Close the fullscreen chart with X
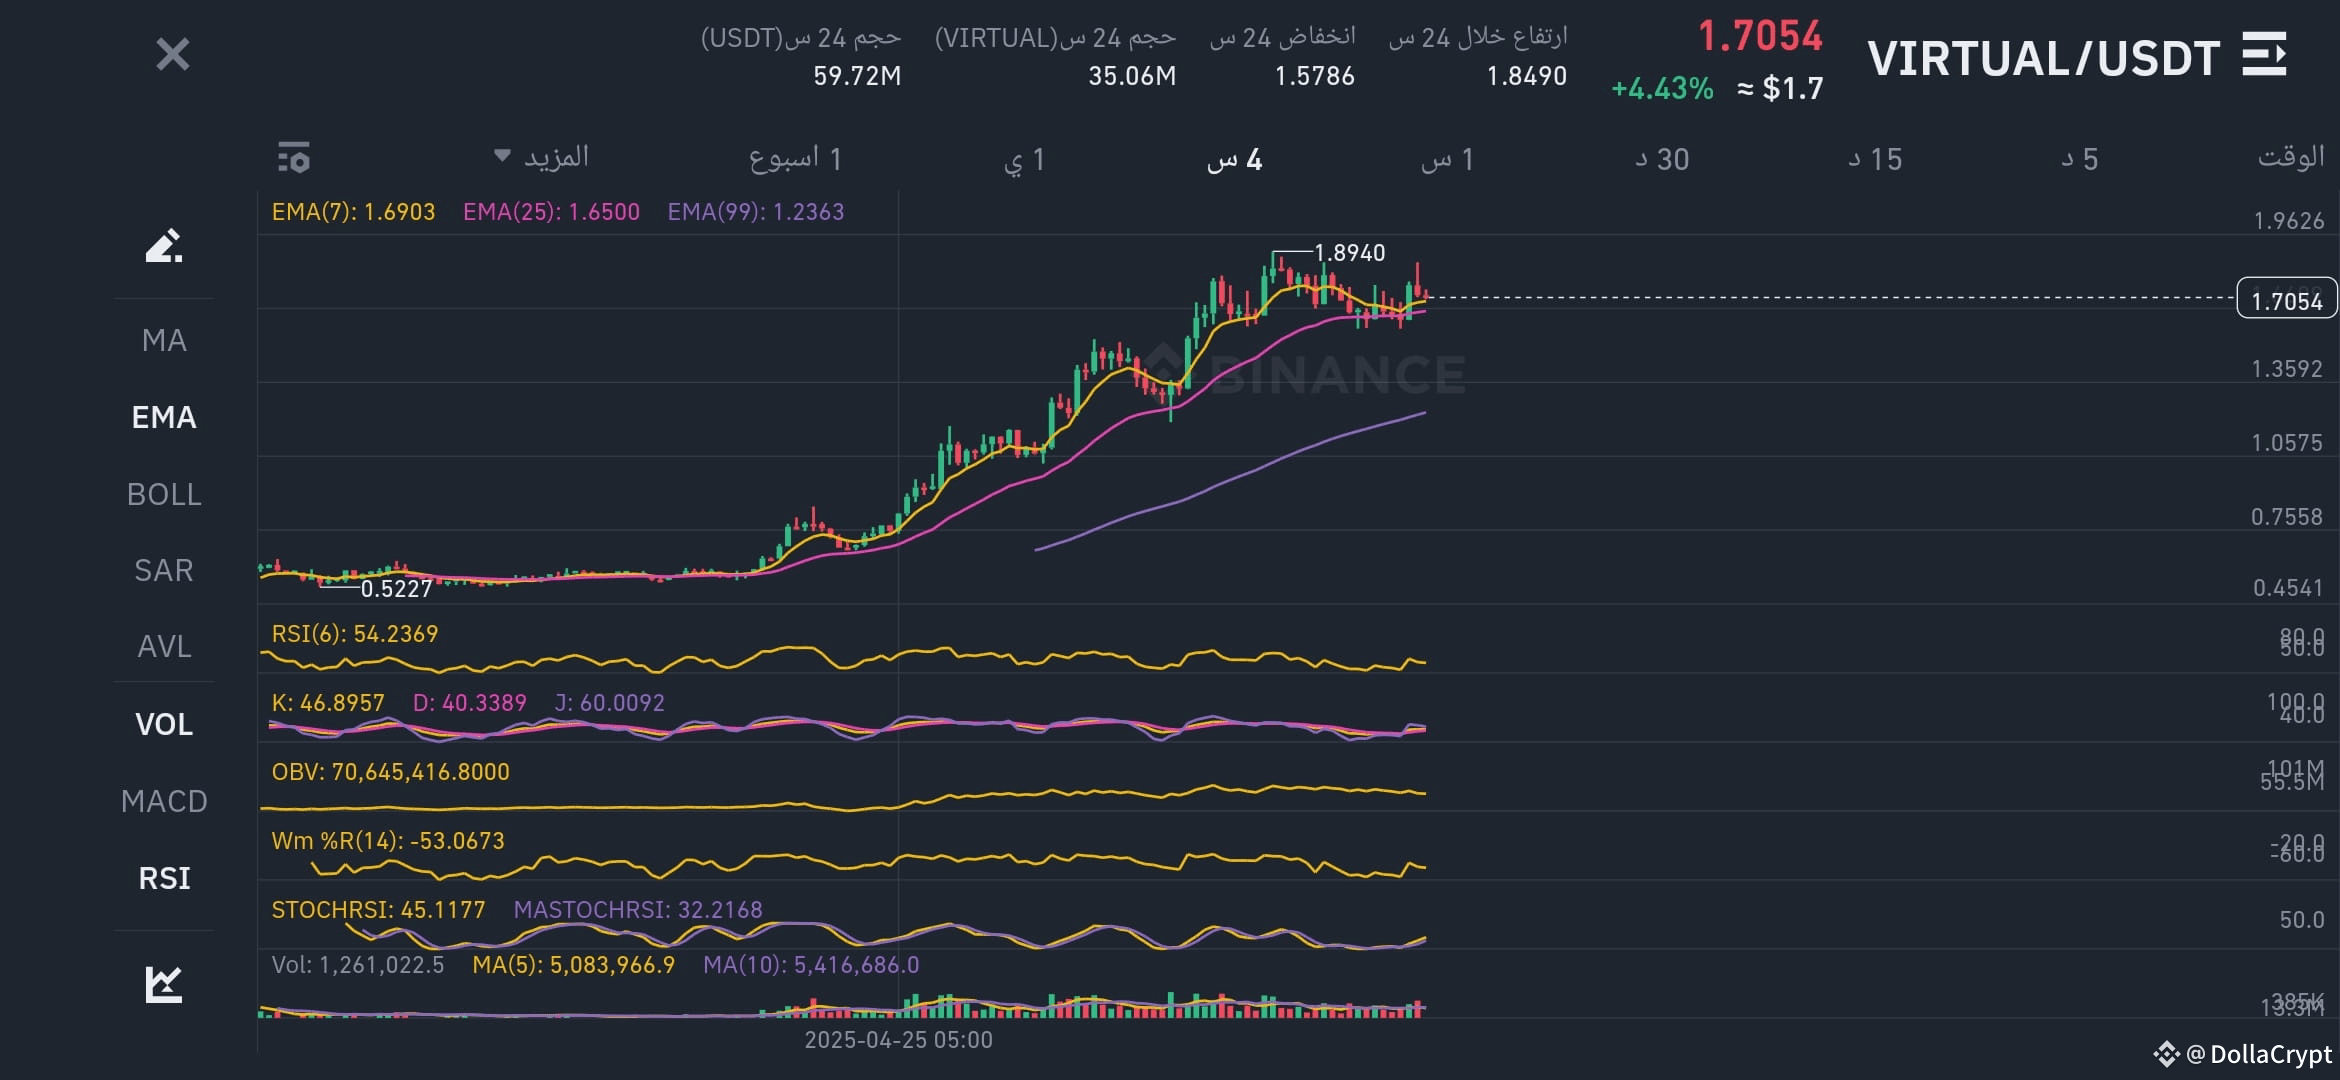 (x=173, y=54)
